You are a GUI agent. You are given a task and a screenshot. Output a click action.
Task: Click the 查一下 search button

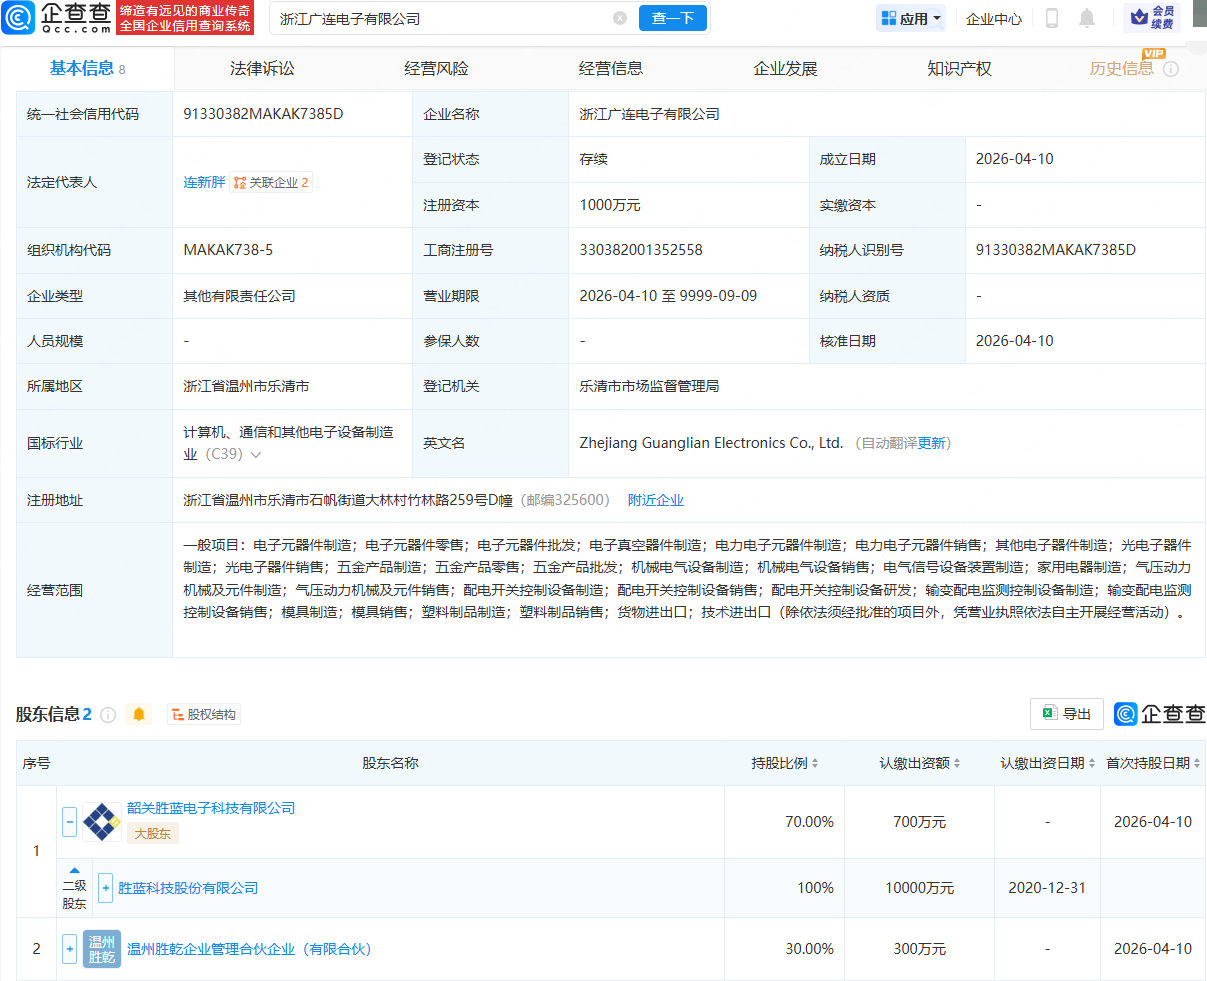click(x=672, y=18)
